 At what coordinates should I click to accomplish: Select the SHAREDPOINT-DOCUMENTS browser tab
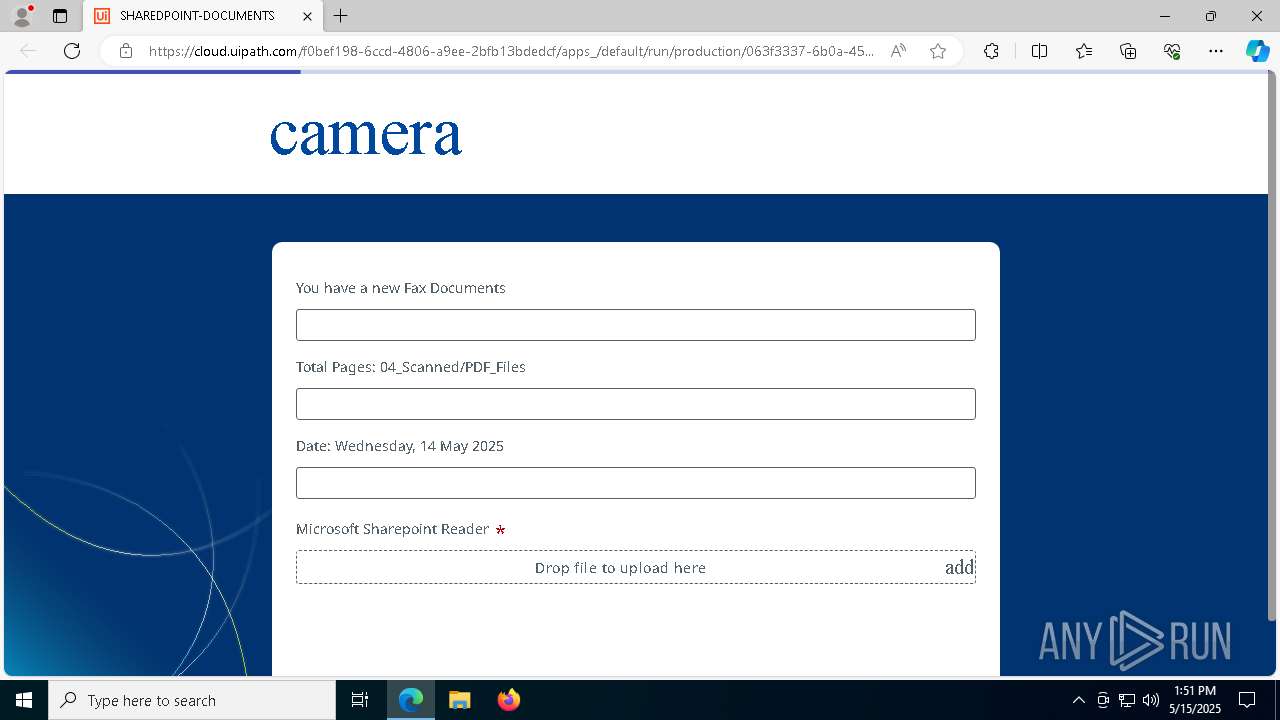coord(203,16)
